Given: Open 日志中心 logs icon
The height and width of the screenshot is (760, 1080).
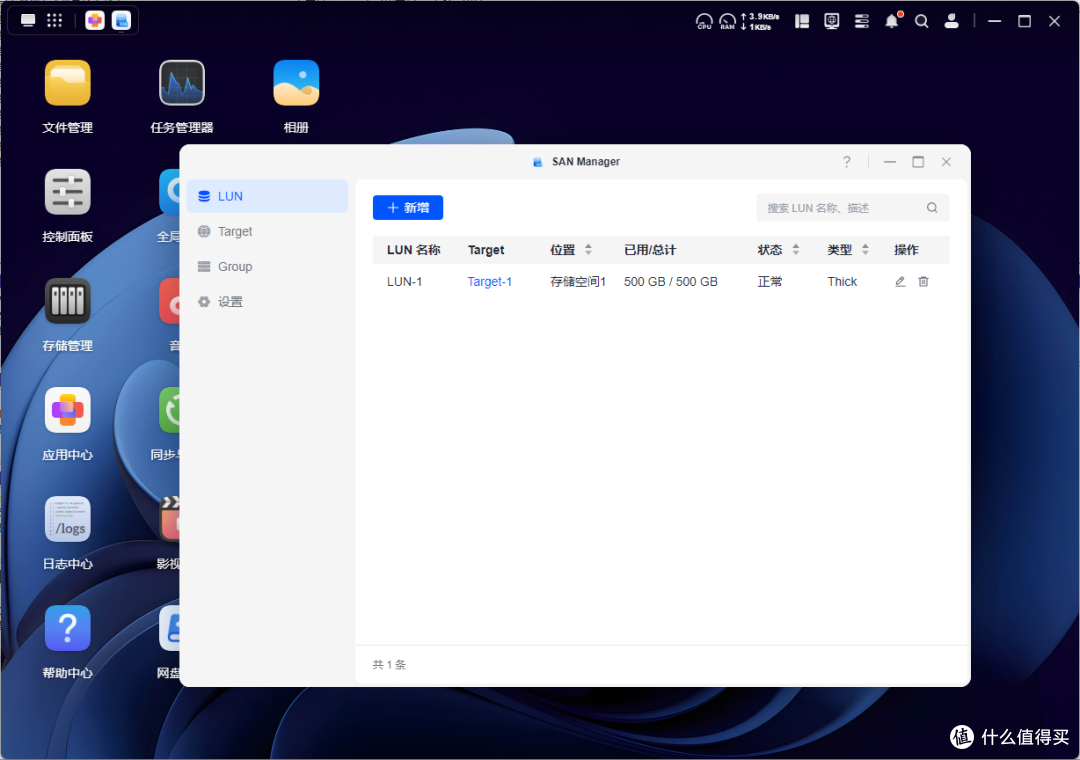Looking at the screenshot, I should tap(68, 519).
